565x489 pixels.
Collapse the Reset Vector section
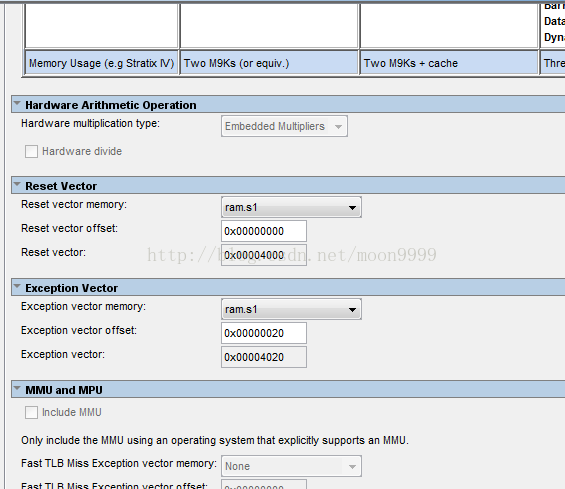[17, 185]
